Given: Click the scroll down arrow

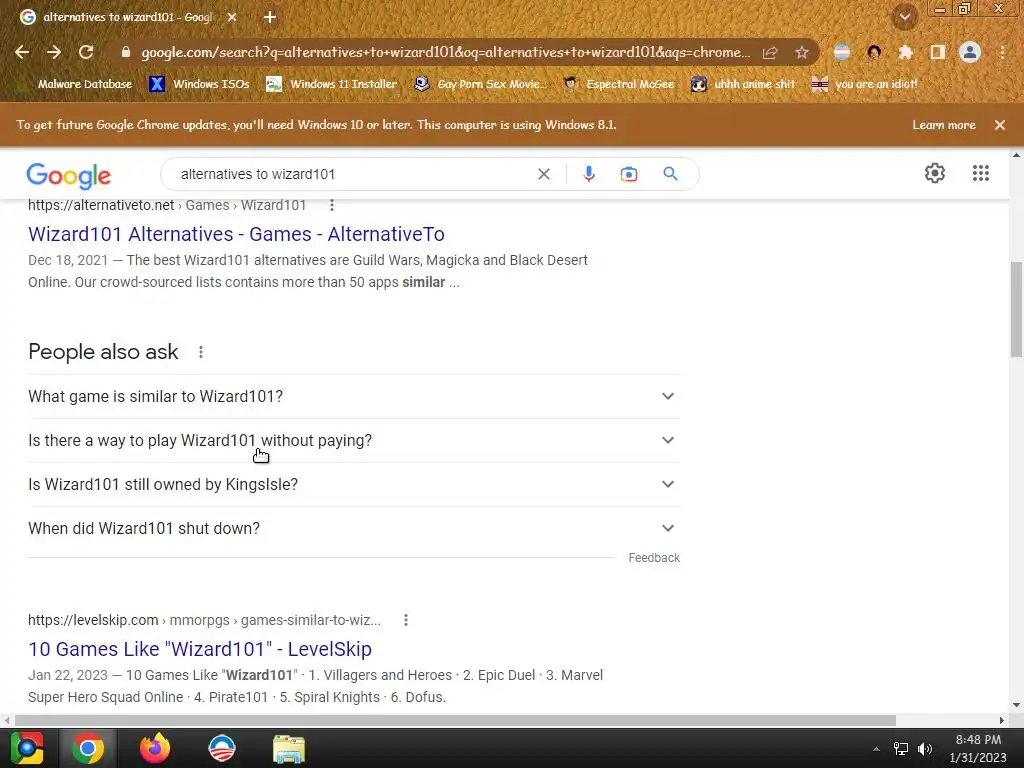Looking at the screenshot, I should pyautogui.click(x=1016, y=705).
